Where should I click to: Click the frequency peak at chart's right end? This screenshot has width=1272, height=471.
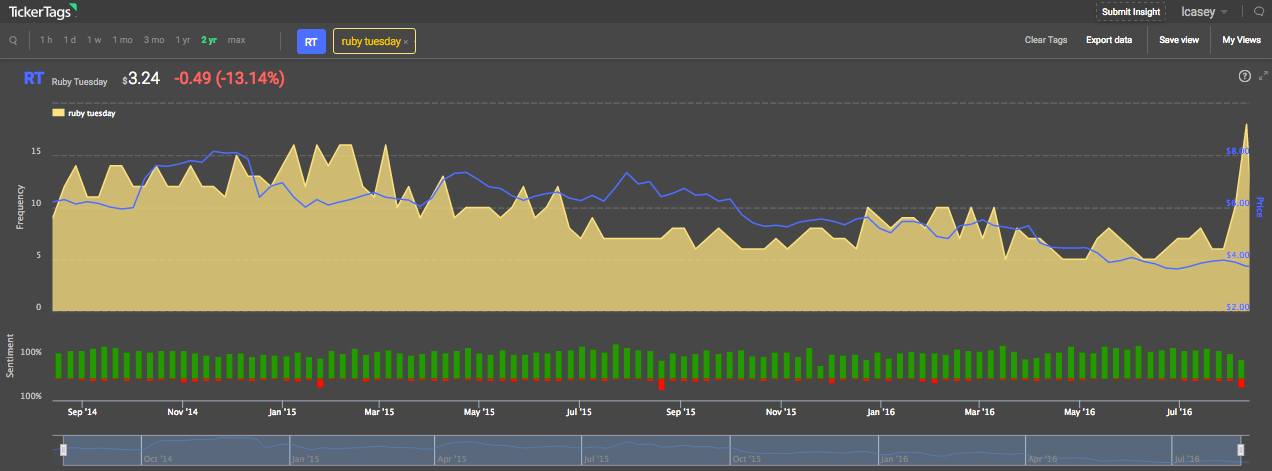coord(1245,124)
